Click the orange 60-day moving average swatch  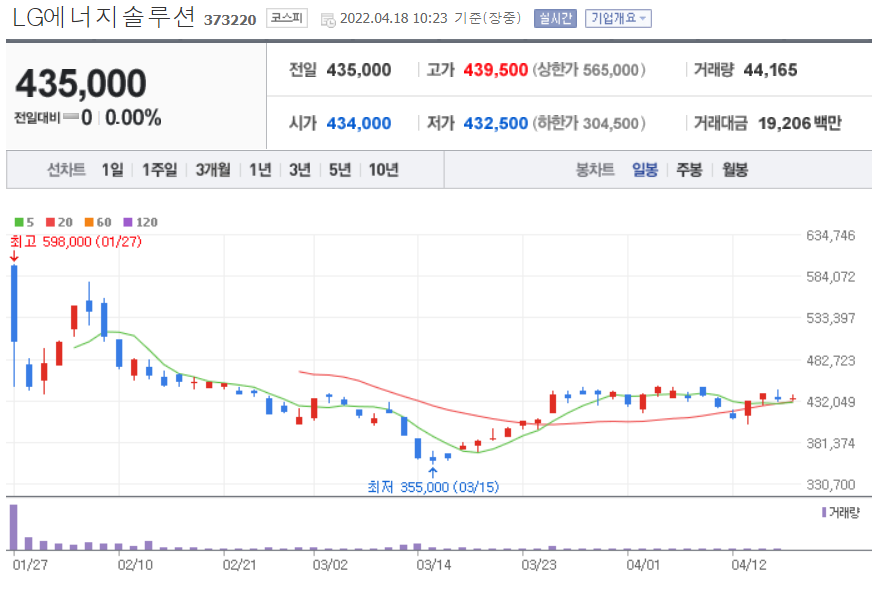[x=89, y=223]
